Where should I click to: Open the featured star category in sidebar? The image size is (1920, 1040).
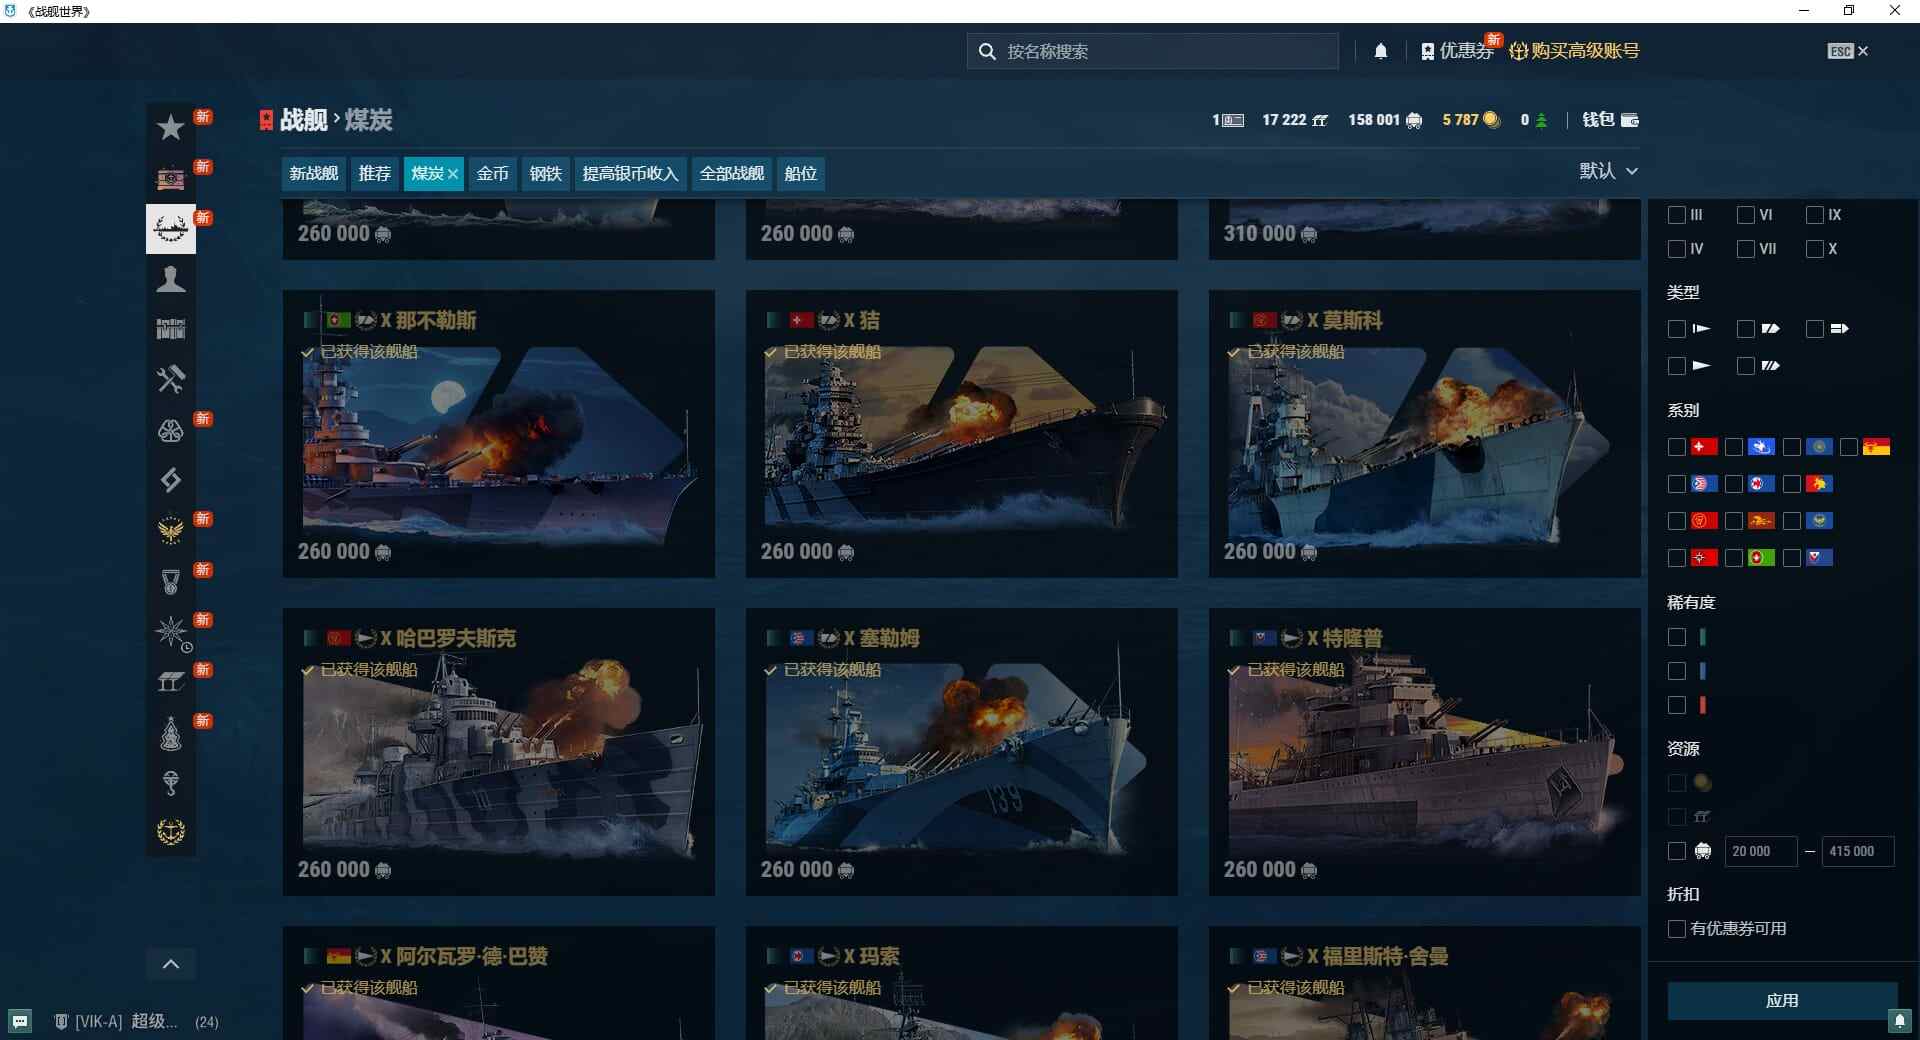tap(171, 128)
